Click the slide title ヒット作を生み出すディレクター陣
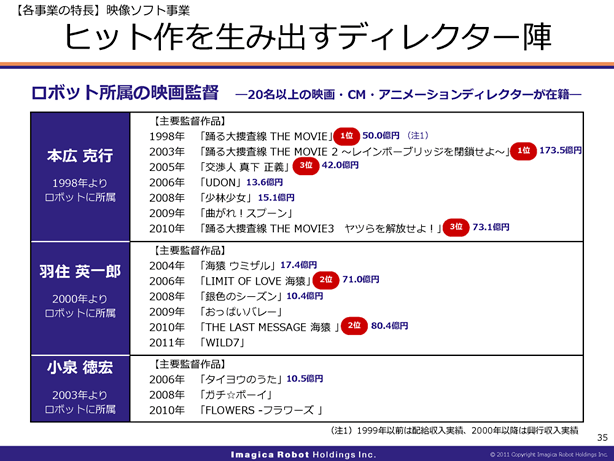The height and width of the screenshot is (461, 614). pos(308,37)
